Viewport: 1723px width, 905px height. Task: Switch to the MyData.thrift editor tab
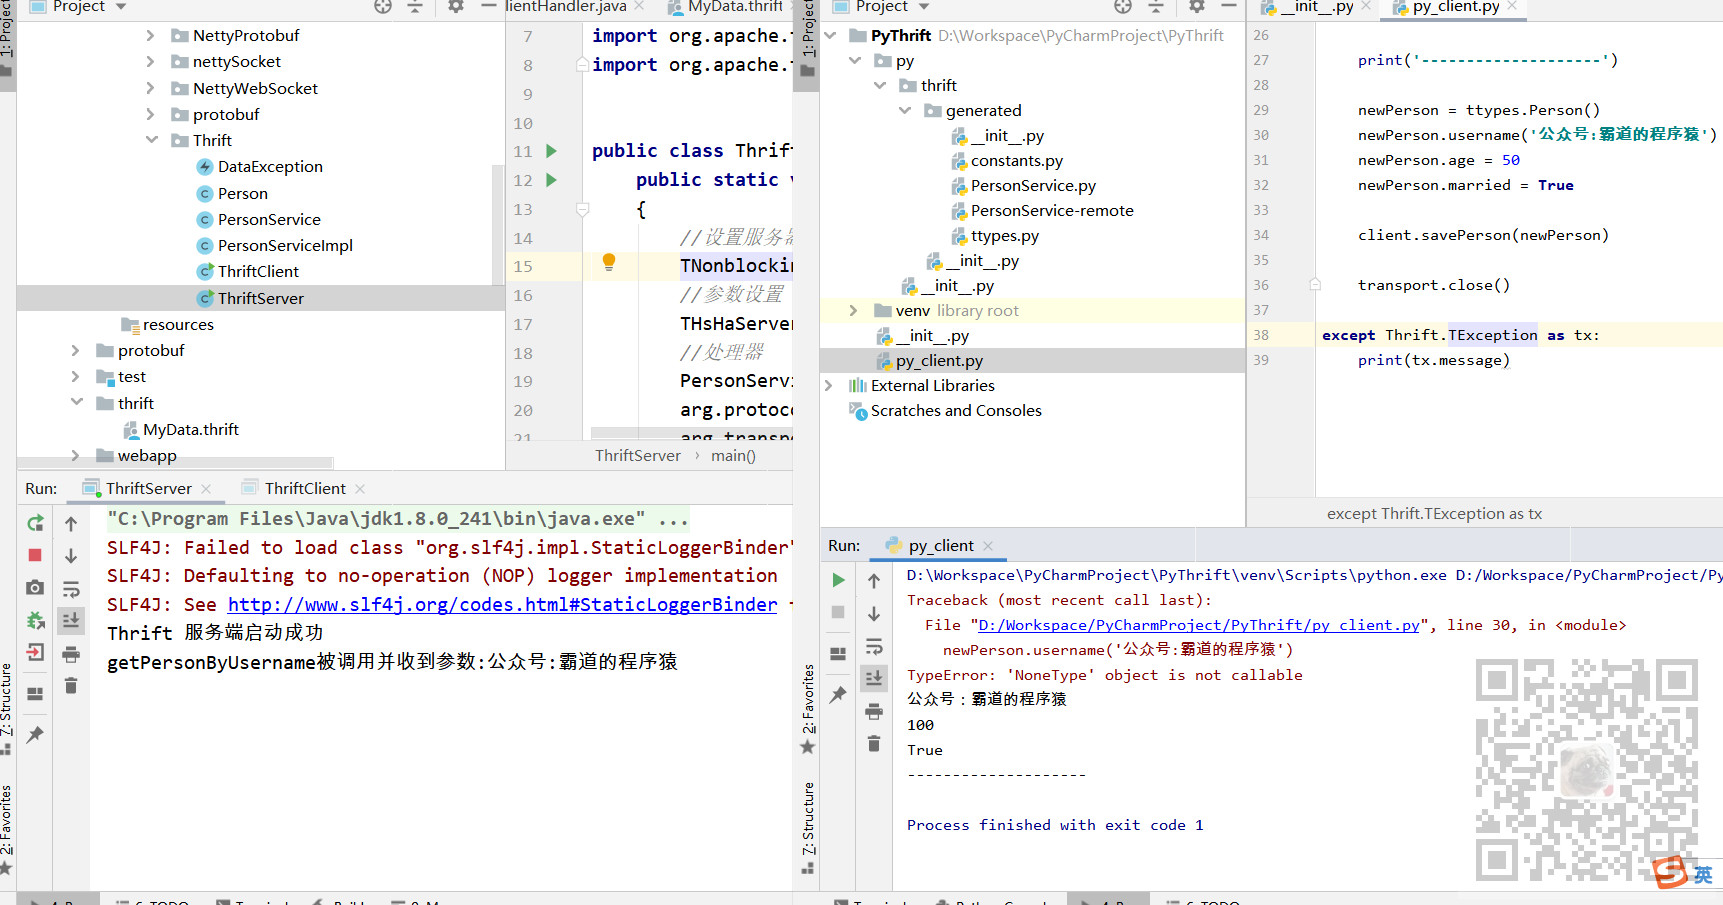pyautogui.click(x=735, y=7)
